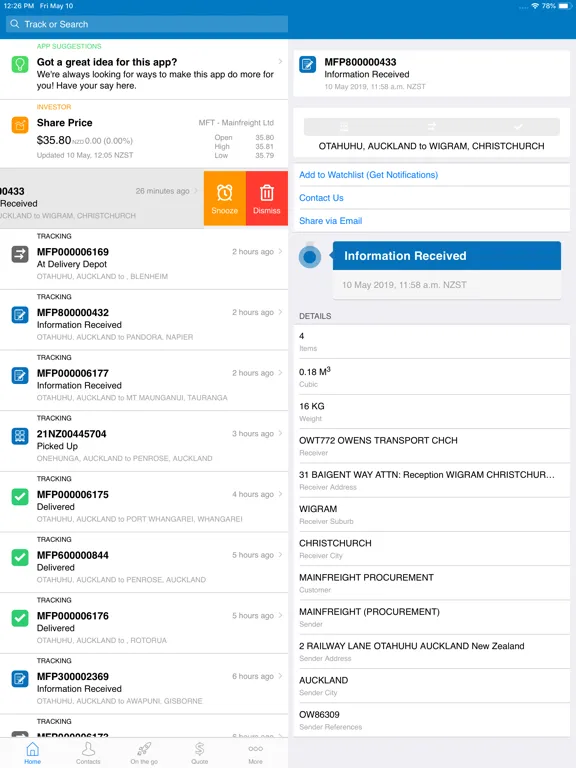Click the AUCKLAND sender city row
The image size is (576, 768).
click(432, 686)
